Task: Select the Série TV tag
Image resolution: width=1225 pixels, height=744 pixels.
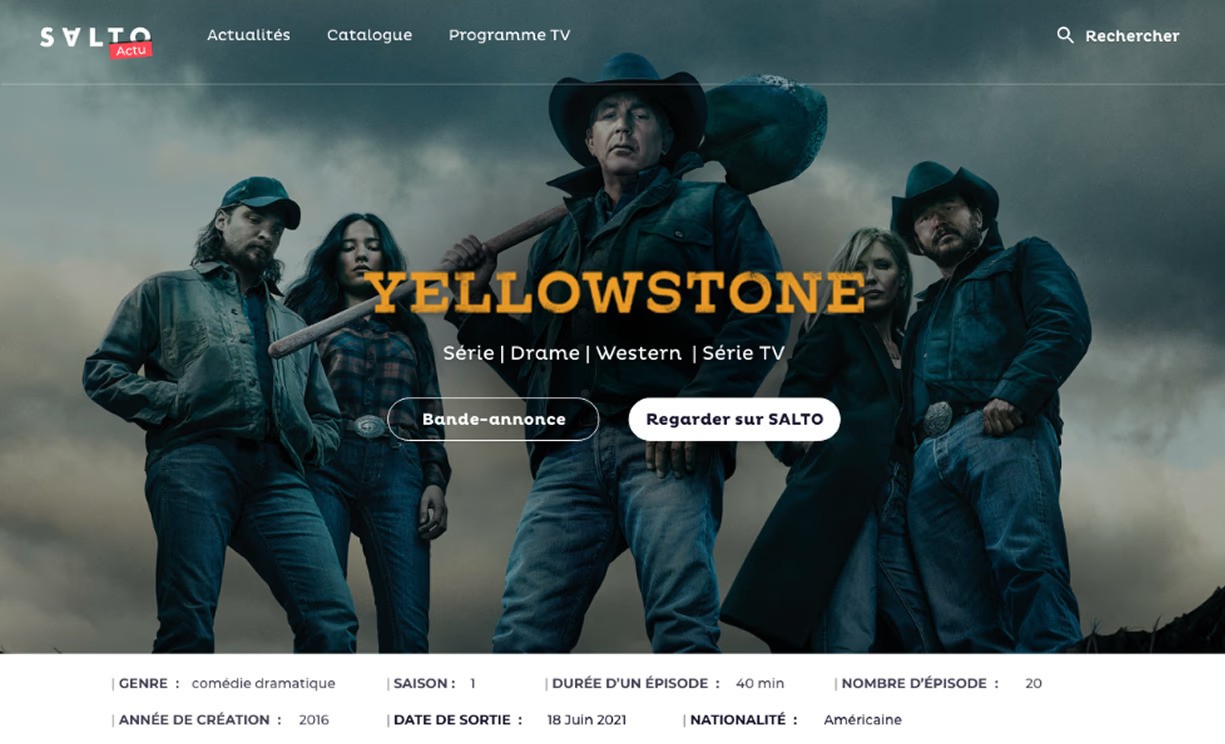Action: 743,353
